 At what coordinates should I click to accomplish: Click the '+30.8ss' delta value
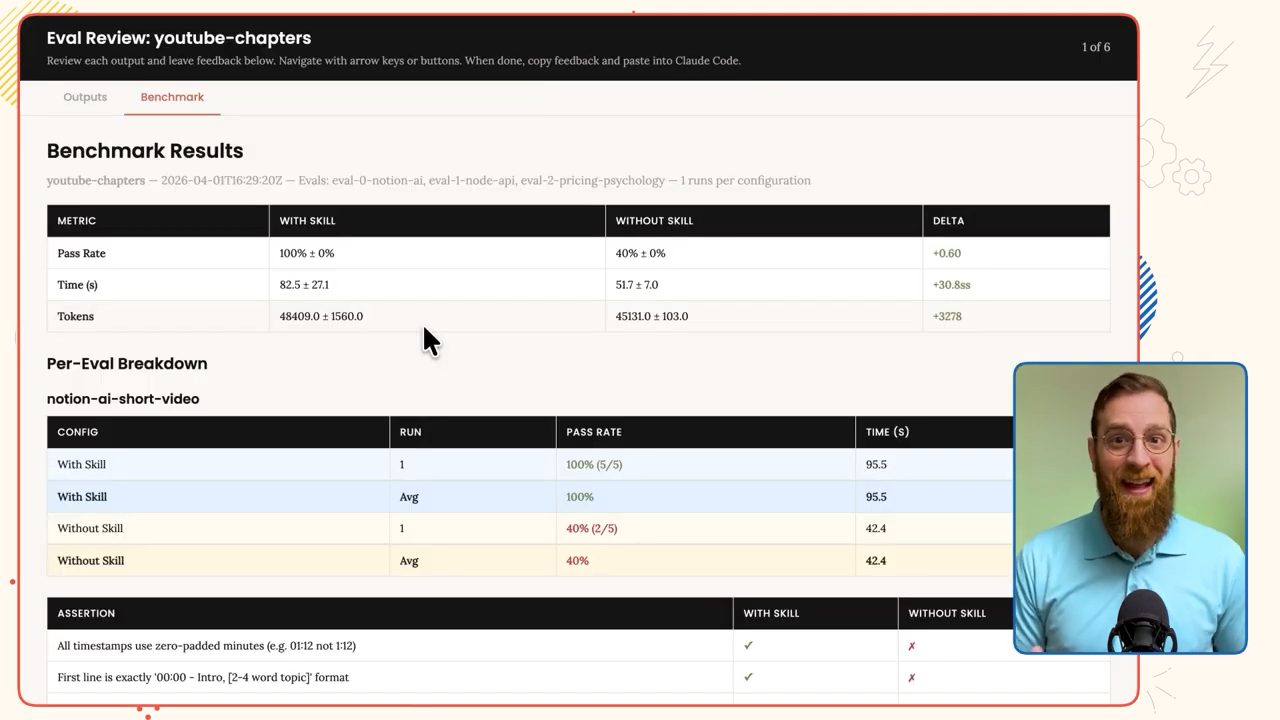952,285
